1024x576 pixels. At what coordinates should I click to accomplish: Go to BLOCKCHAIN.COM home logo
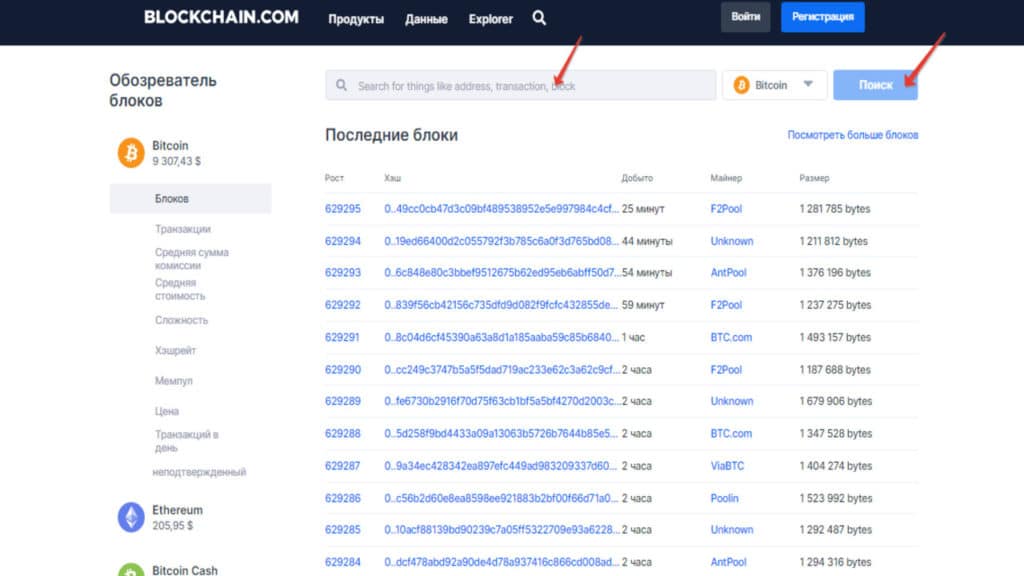tap(221, 18)
